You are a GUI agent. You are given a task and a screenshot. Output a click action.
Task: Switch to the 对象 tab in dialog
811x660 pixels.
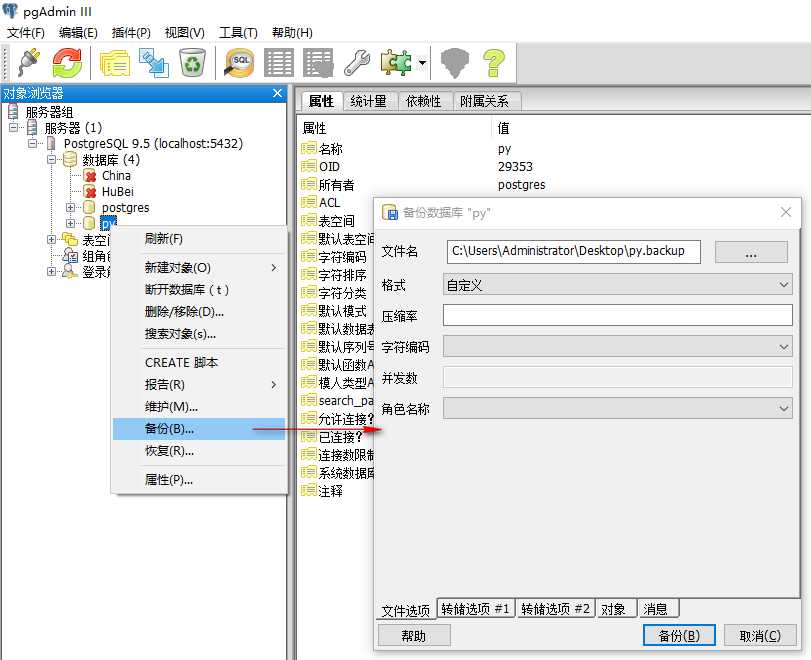point(615,609)
